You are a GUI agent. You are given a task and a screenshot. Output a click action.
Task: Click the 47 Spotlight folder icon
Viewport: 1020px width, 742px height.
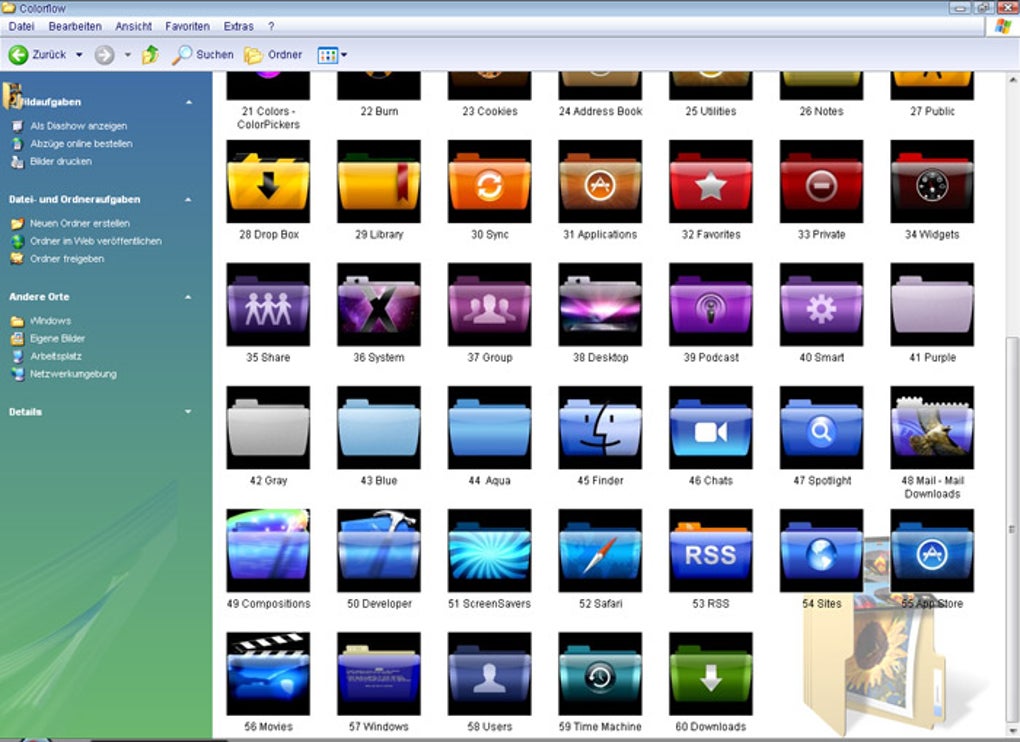(x=821, y=427)
